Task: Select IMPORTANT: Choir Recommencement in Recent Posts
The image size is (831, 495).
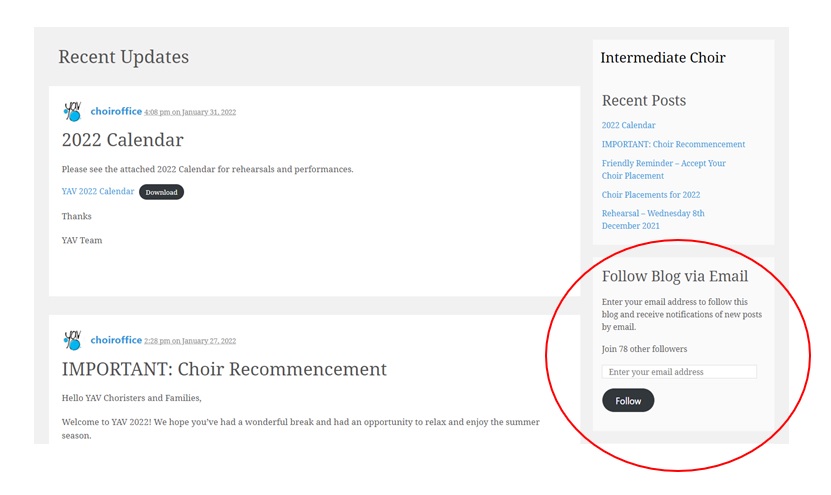Action: 673,144
